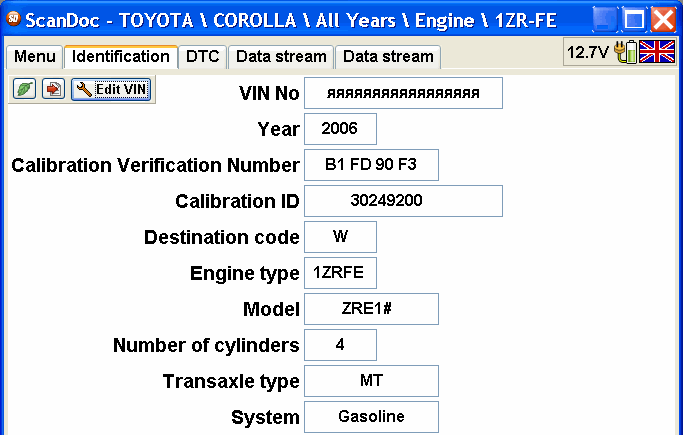This screenshot has width=683, height=435.
Task: Open the first Data stream tab
Action: (281, 57)
